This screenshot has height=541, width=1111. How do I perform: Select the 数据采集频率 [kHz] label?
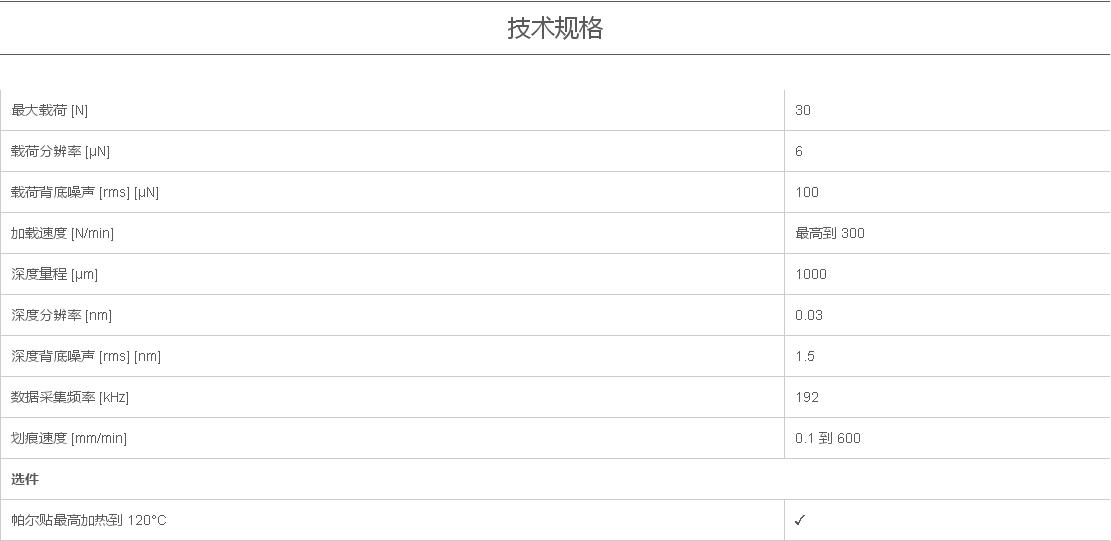coord(70,397)
